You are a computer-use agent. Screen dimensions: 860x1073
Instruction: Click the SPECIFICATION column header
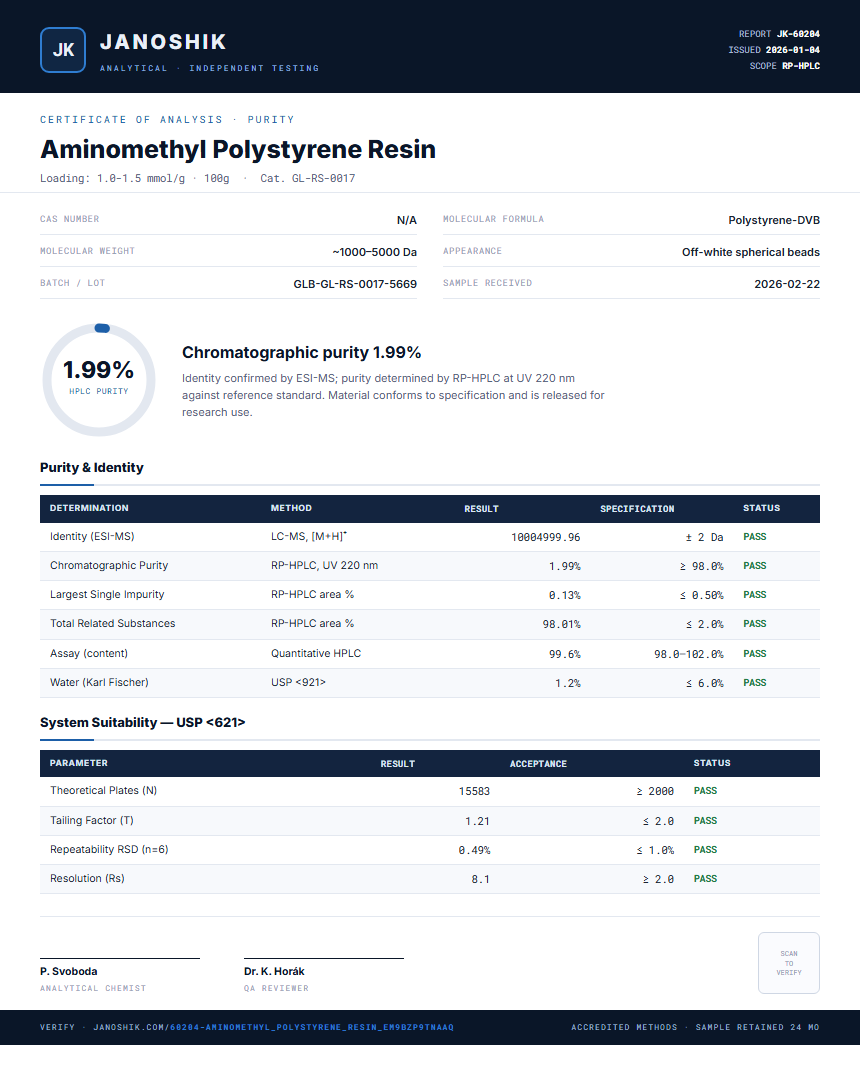coord(637,508)
